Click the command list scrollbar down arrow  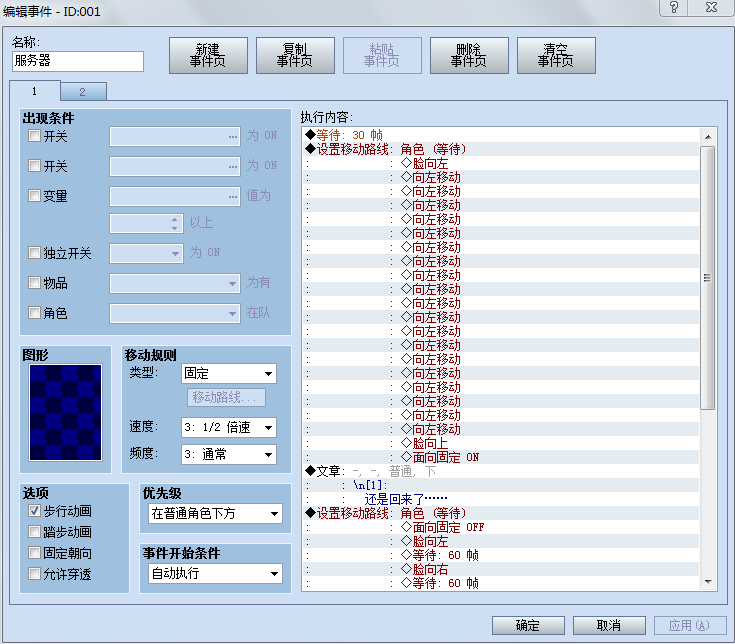point(708,582)
